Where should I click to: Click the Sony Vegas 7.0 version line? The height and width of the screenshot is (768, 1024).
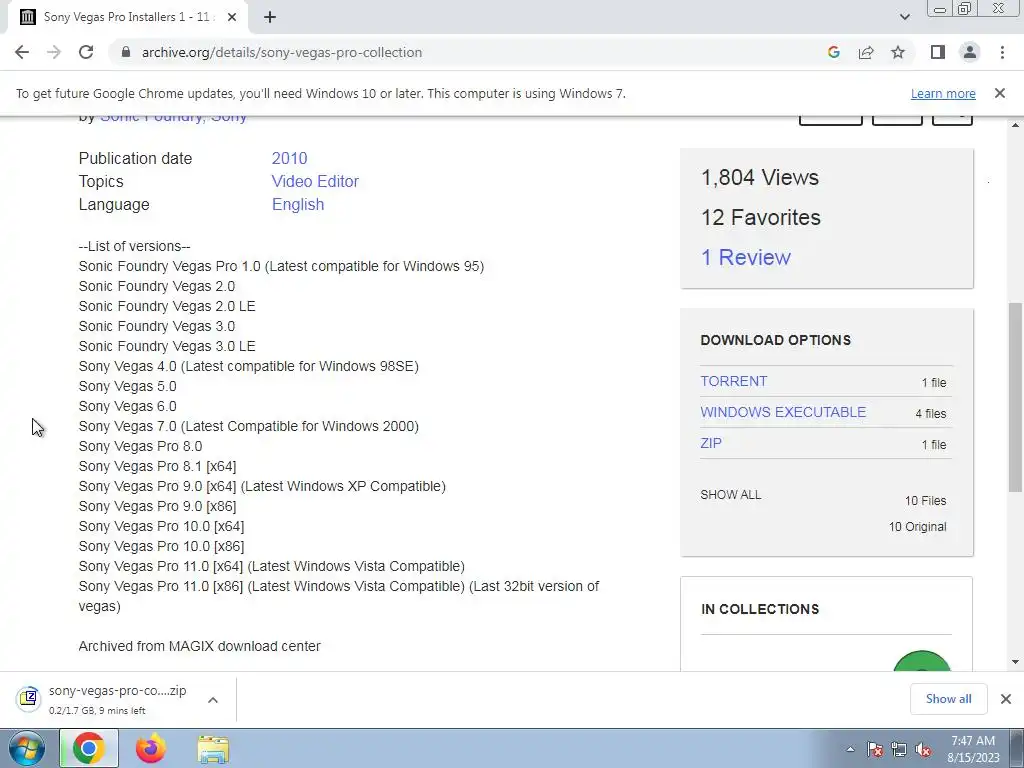249,426
